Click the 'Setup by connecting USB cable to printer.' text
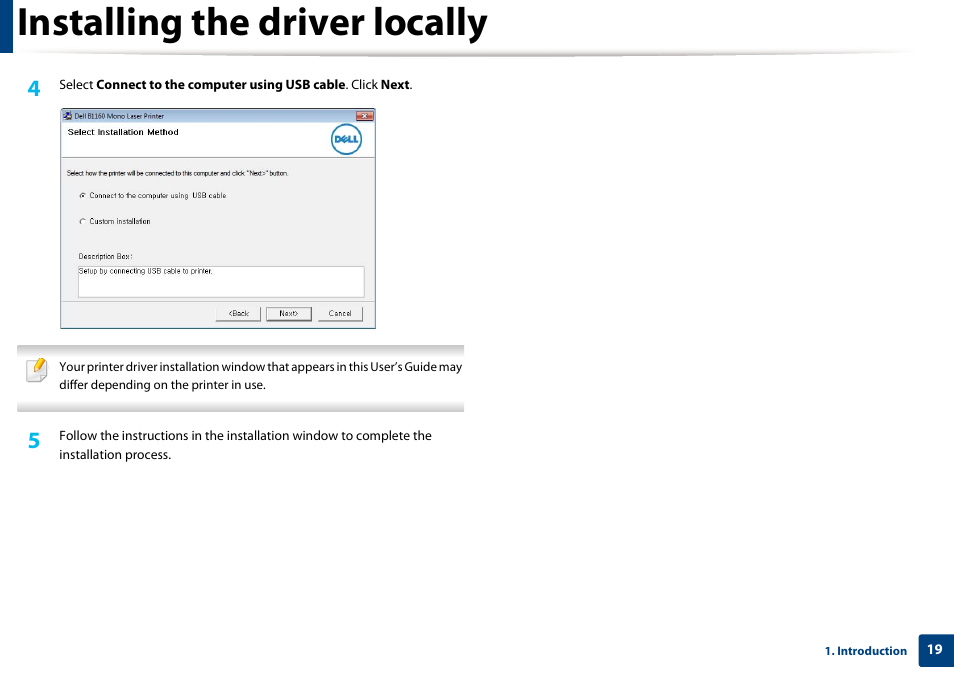 pos(145,271)
